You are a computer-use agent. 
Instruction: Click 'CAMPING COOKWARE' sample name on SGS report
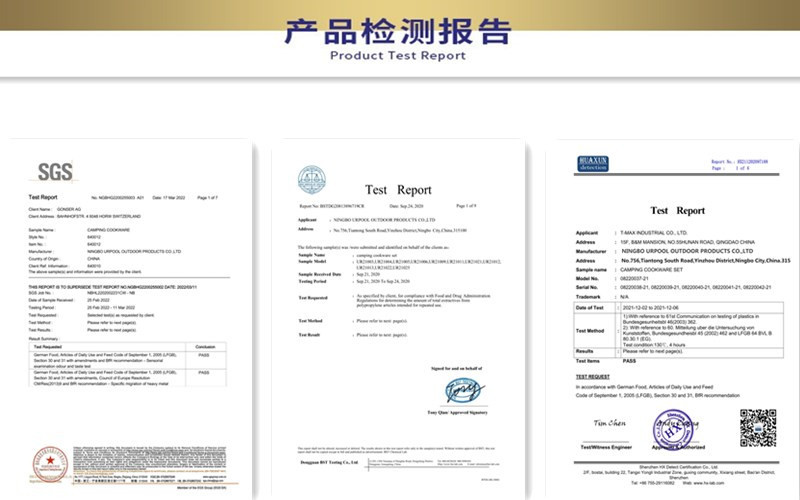pos(108,230)
